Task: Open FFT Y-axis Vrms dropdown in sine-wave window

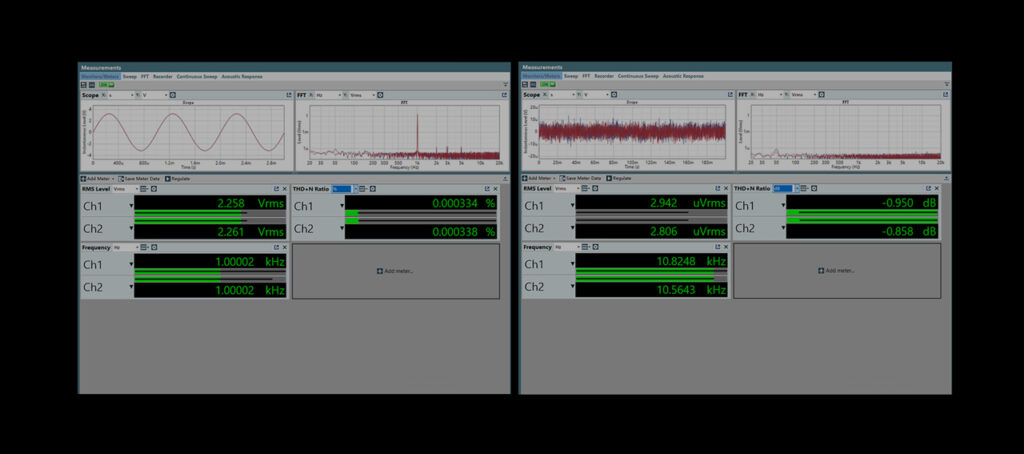Action: (x=363, y=95)
